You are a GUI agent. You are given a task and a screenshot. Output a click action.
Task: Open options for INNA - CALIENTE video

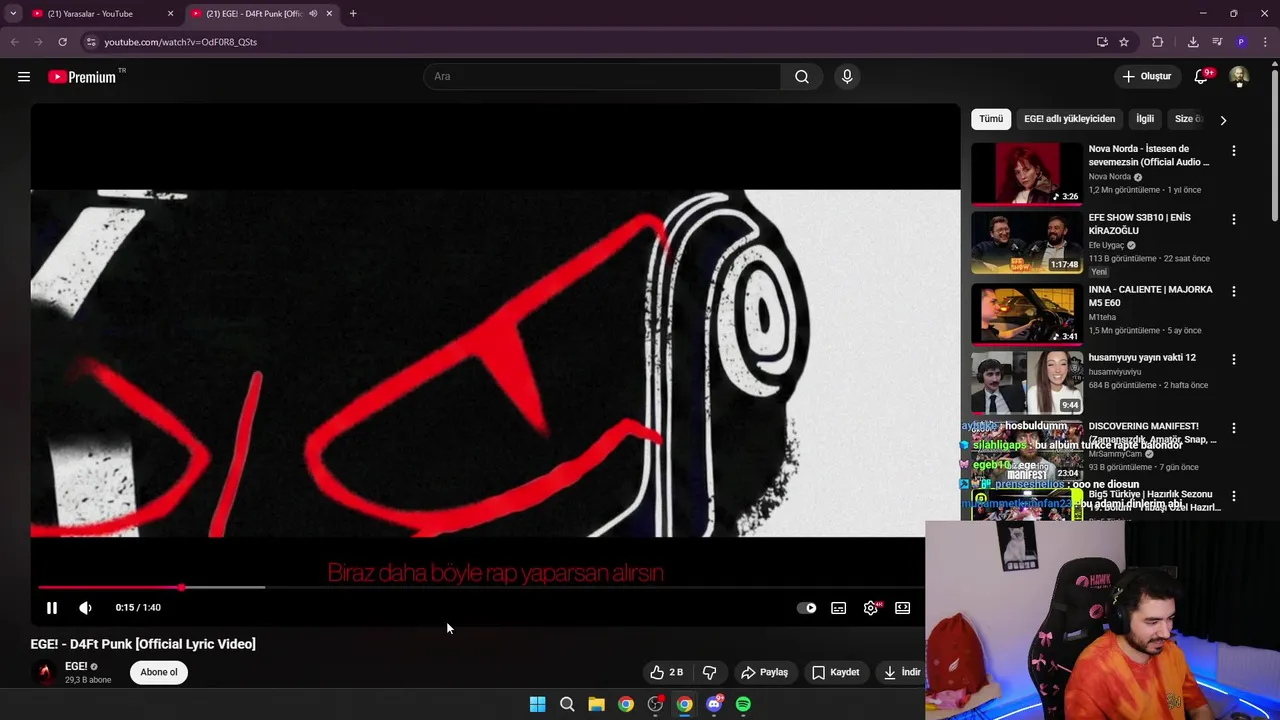(x=1234, y=291)
